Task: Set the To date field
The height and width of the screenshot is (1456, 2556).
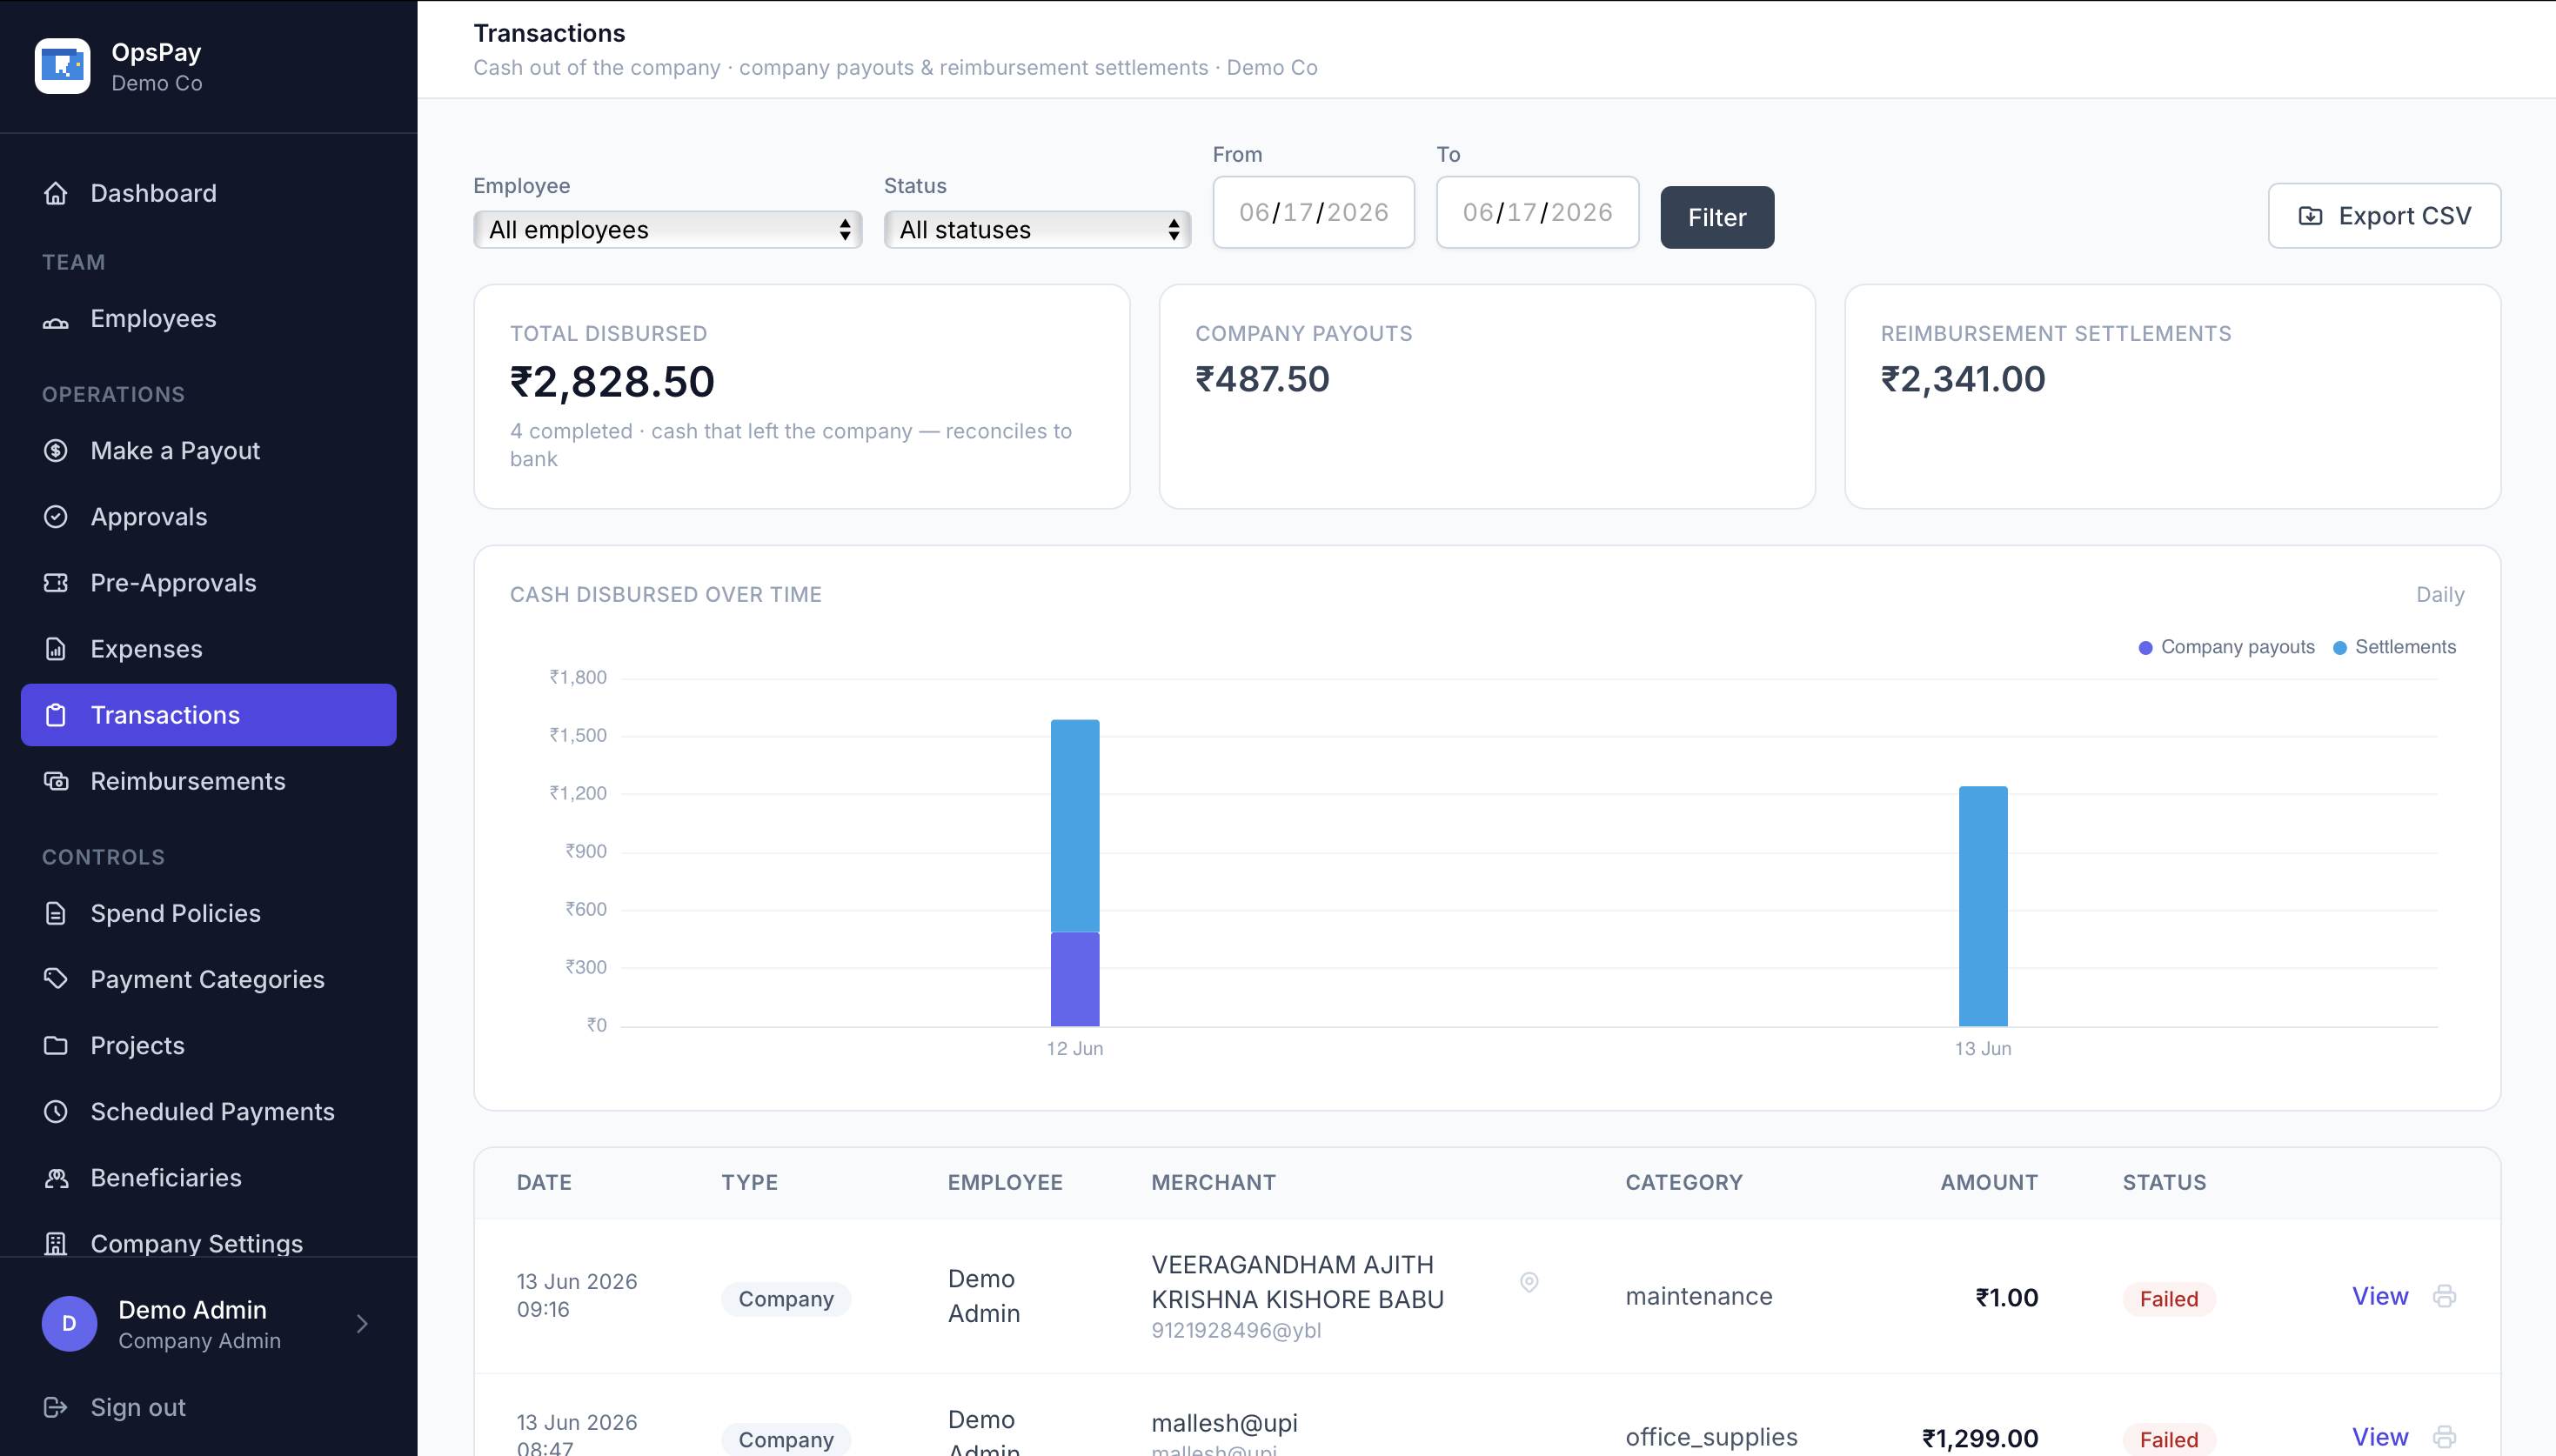Action: click(x=1537, y=212)
